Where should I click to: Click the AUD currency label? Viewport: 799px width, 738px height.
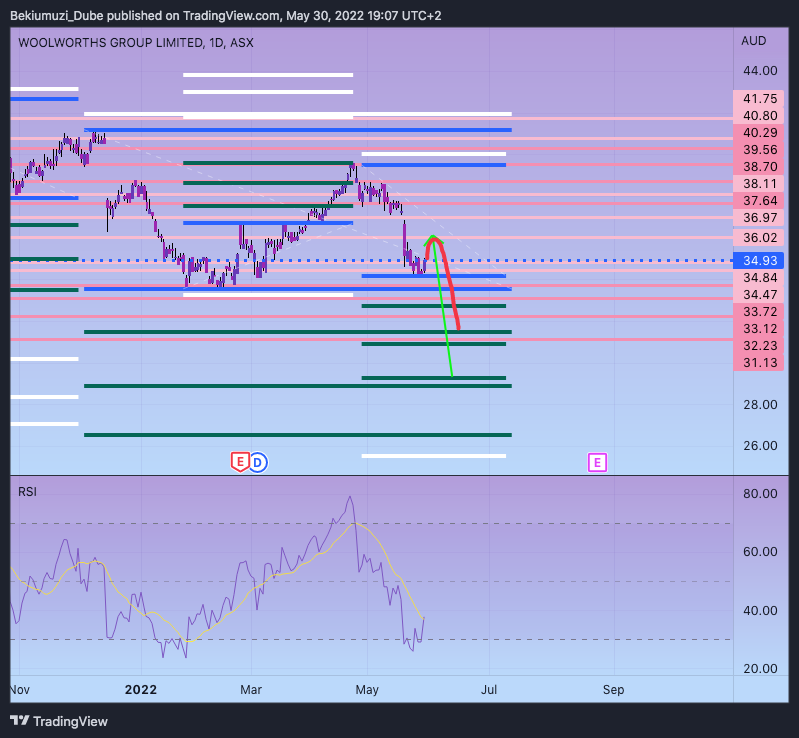coord(754,41)
